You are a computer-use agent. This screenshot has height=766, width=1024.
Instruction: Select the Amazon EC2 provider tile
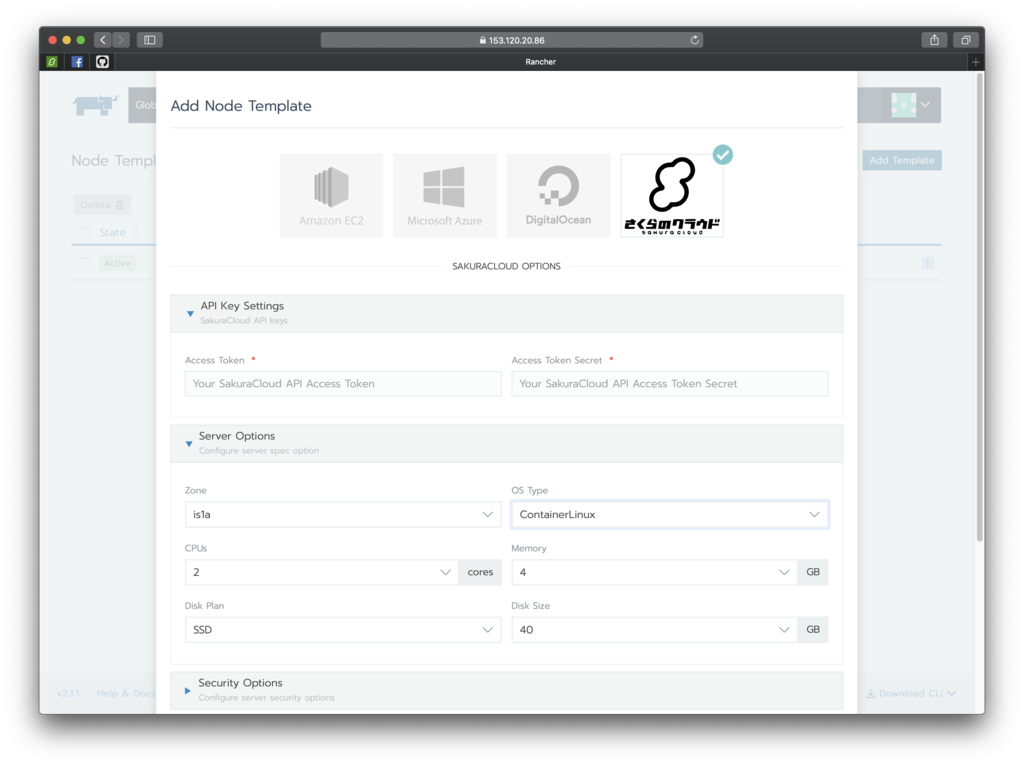tap(331, 195)
